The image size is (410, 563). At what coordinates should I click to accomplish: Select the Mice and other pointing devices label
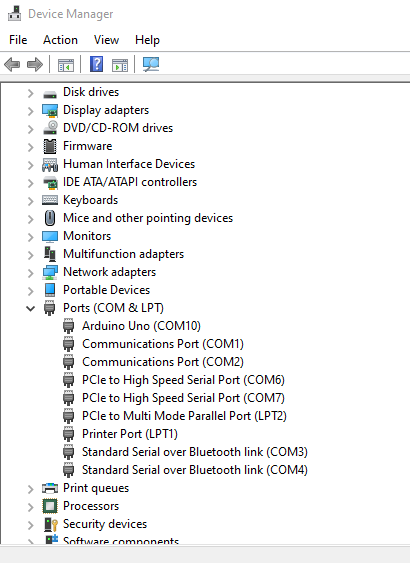click(x=148, y=218)
